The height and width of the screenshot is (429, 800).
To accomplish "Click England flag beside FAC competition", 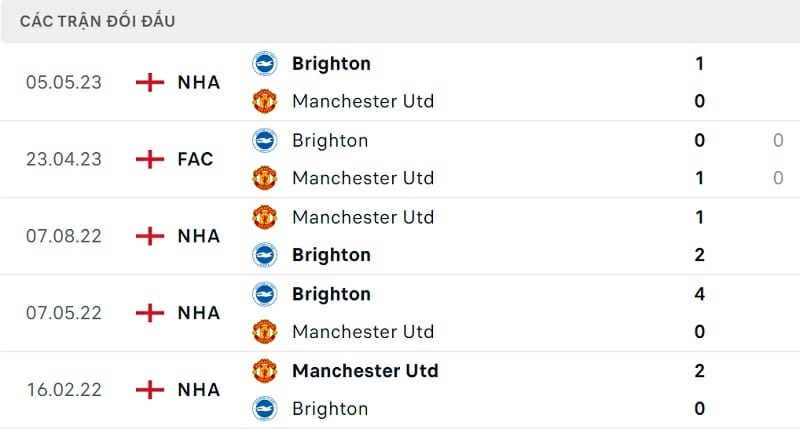I will point(150,159).
